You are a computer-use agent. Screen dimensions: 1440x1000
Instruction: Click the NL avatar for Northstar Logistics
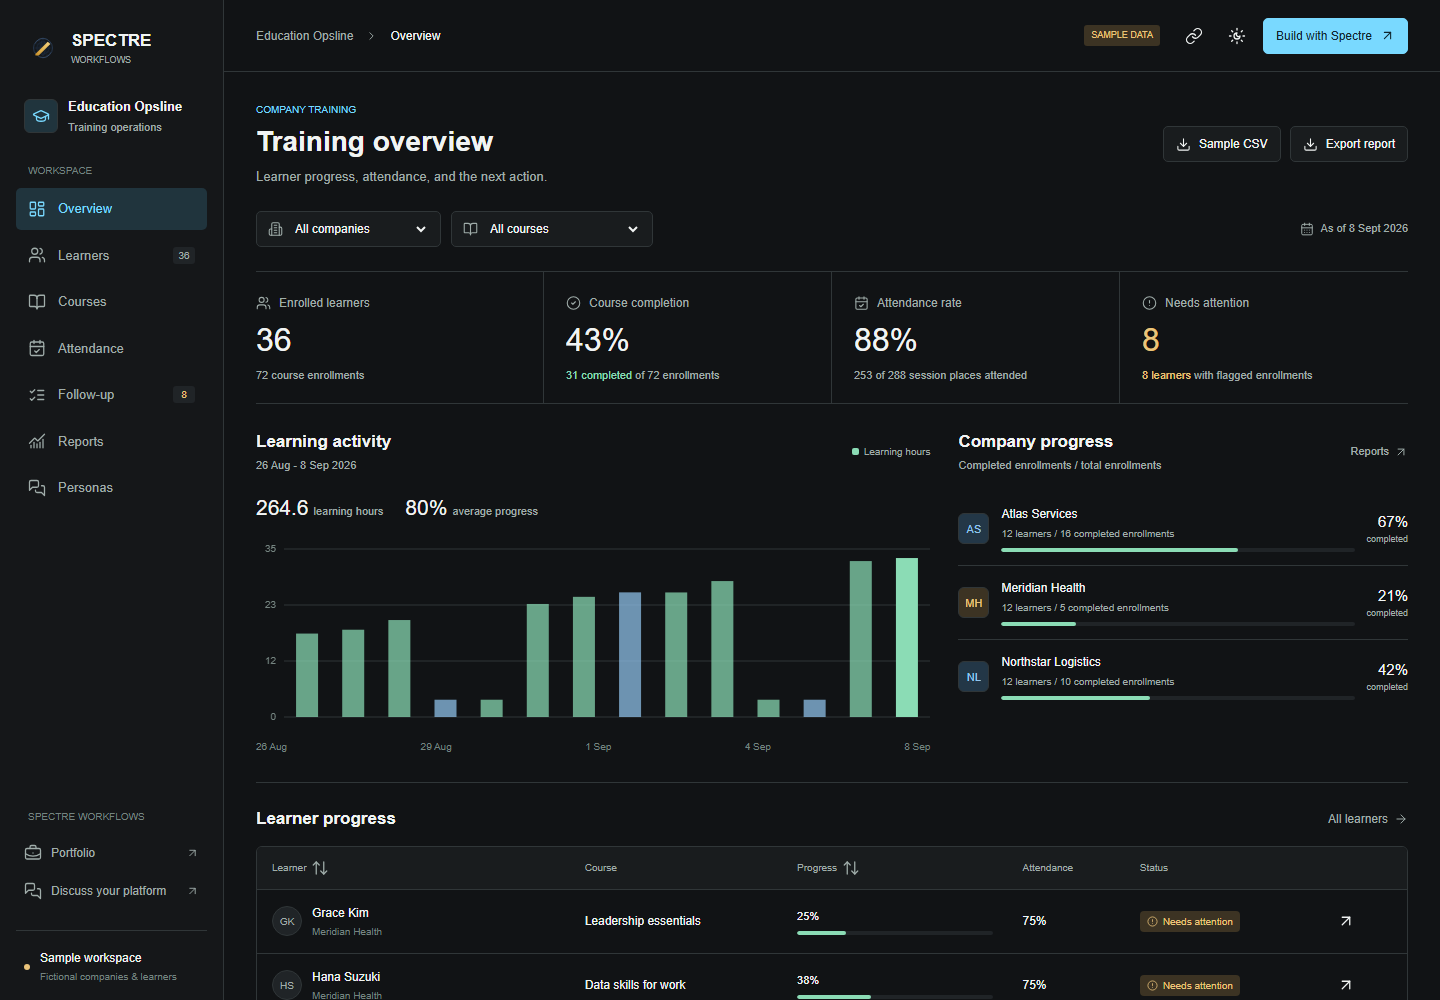[x=974, y=677]
